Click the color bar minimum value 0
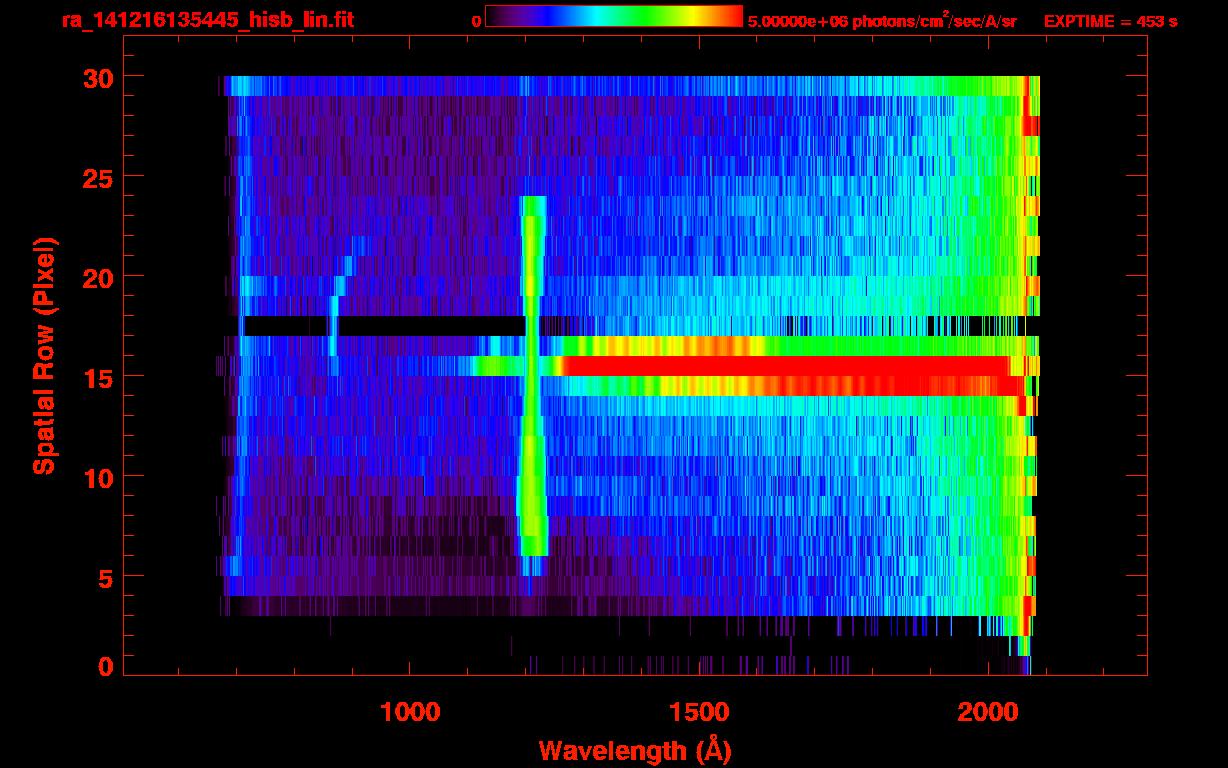 [477, 21]
